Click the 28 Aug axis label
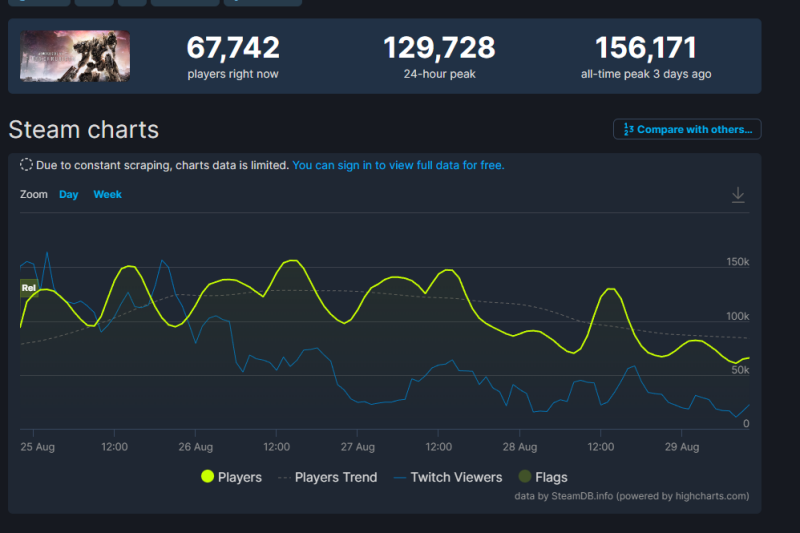 [x=520, y=447]
